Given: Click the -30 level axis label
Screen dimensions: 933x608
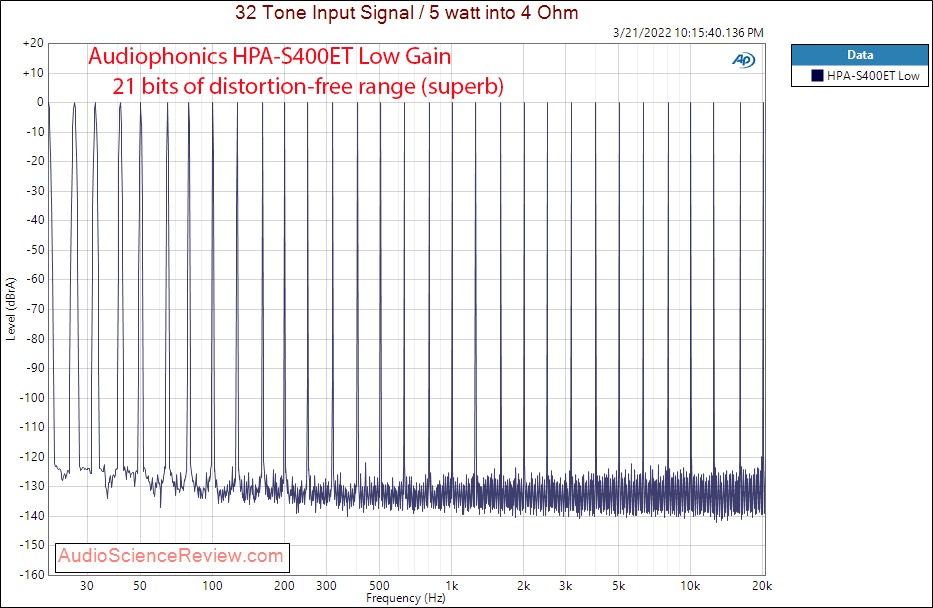Looking at the screenshot, I should (35, 190).
